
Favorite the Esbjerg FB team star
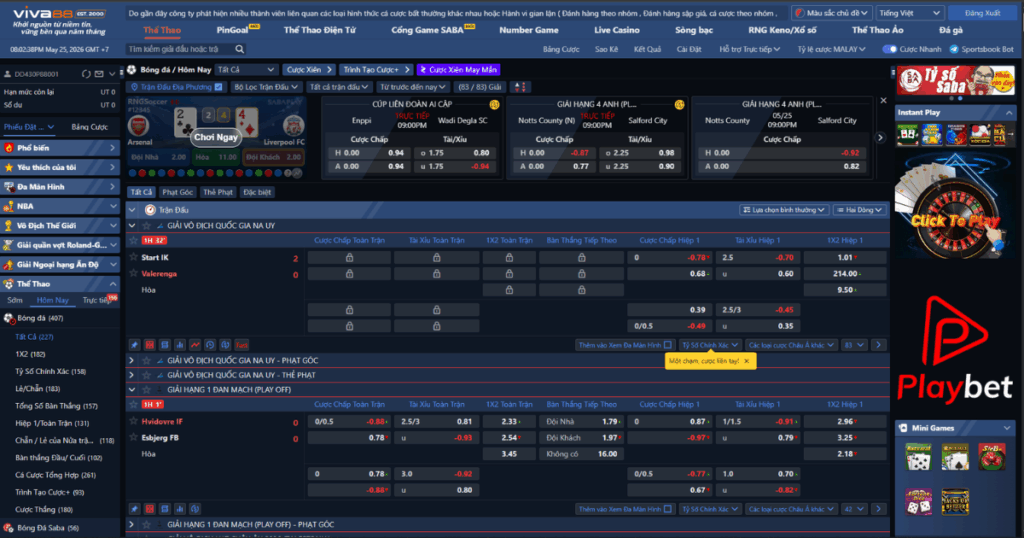pos(134,437)
